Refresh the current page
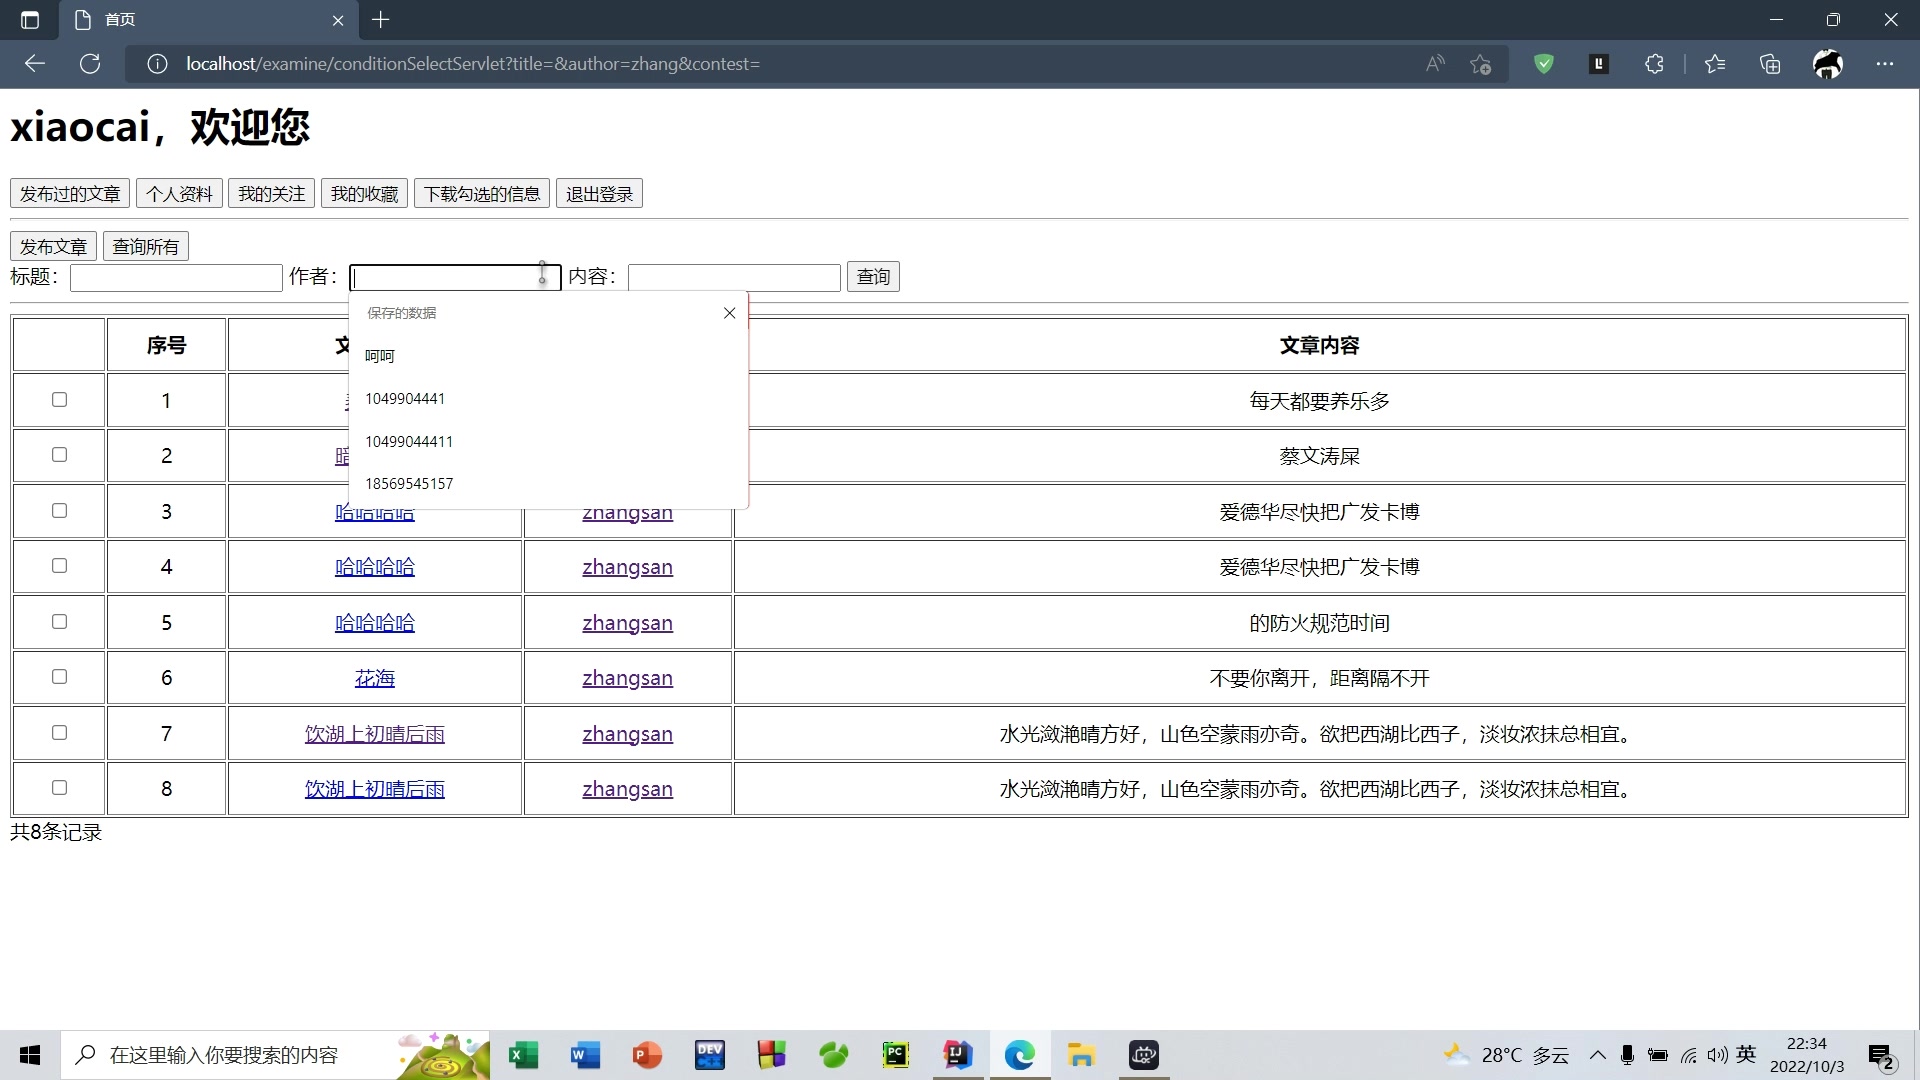Image resolution: width=1920 pixels, height=1080 pixels. pyautogui.click(x=90, y=64)
